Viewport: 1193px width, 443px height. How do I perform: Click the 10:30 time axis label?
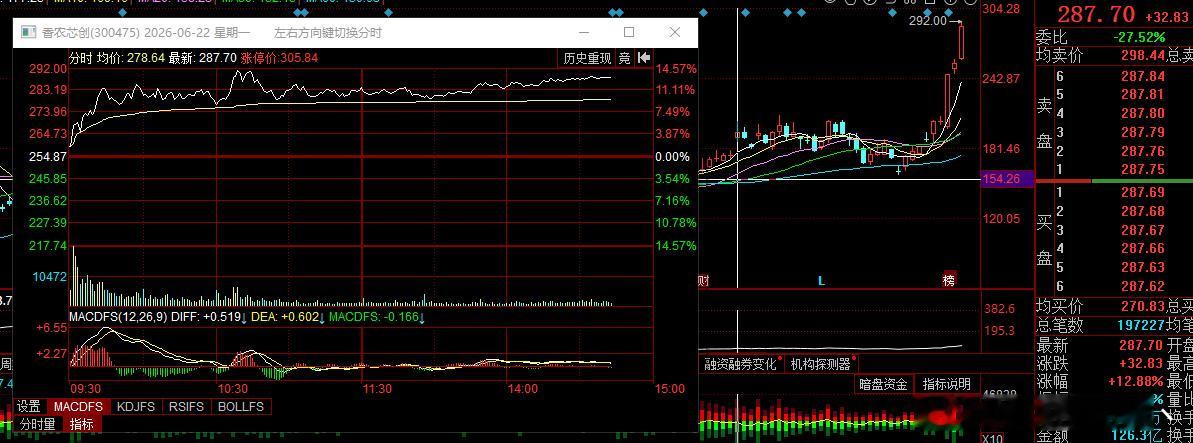click(231, 388)
